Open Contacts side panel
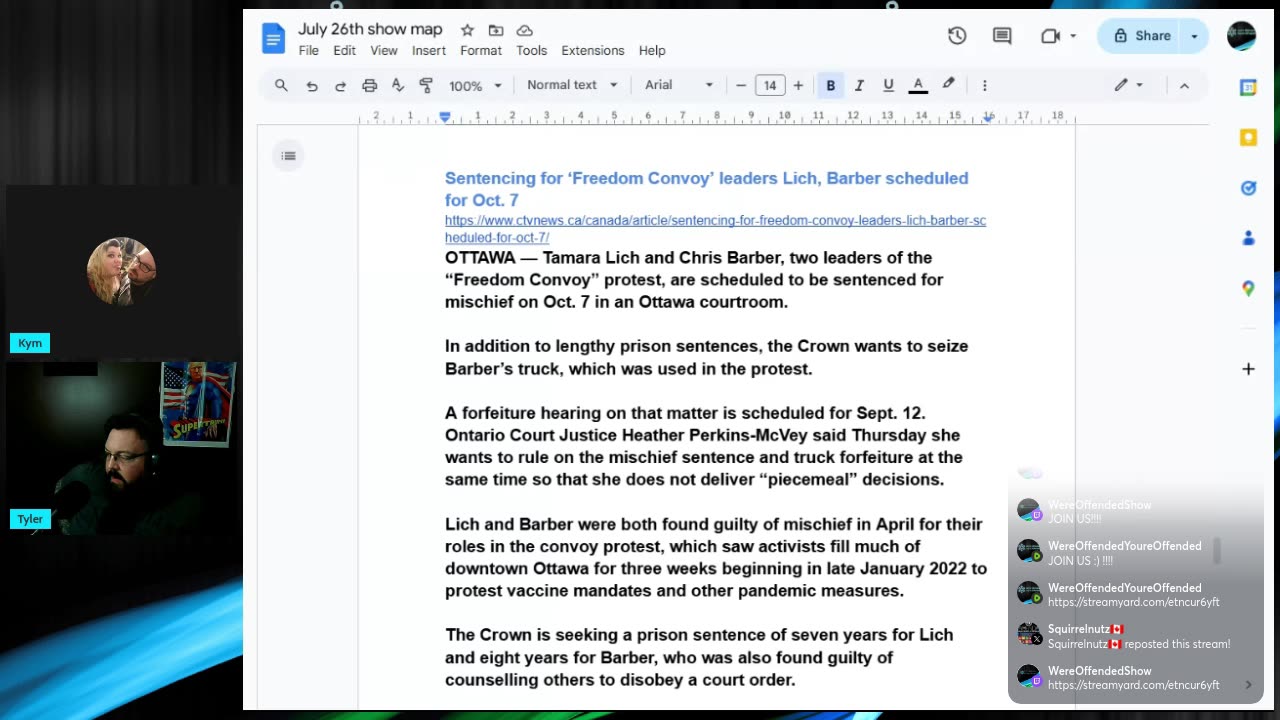This screenshot has height=720, width=1280. (x=1248, y=238)
